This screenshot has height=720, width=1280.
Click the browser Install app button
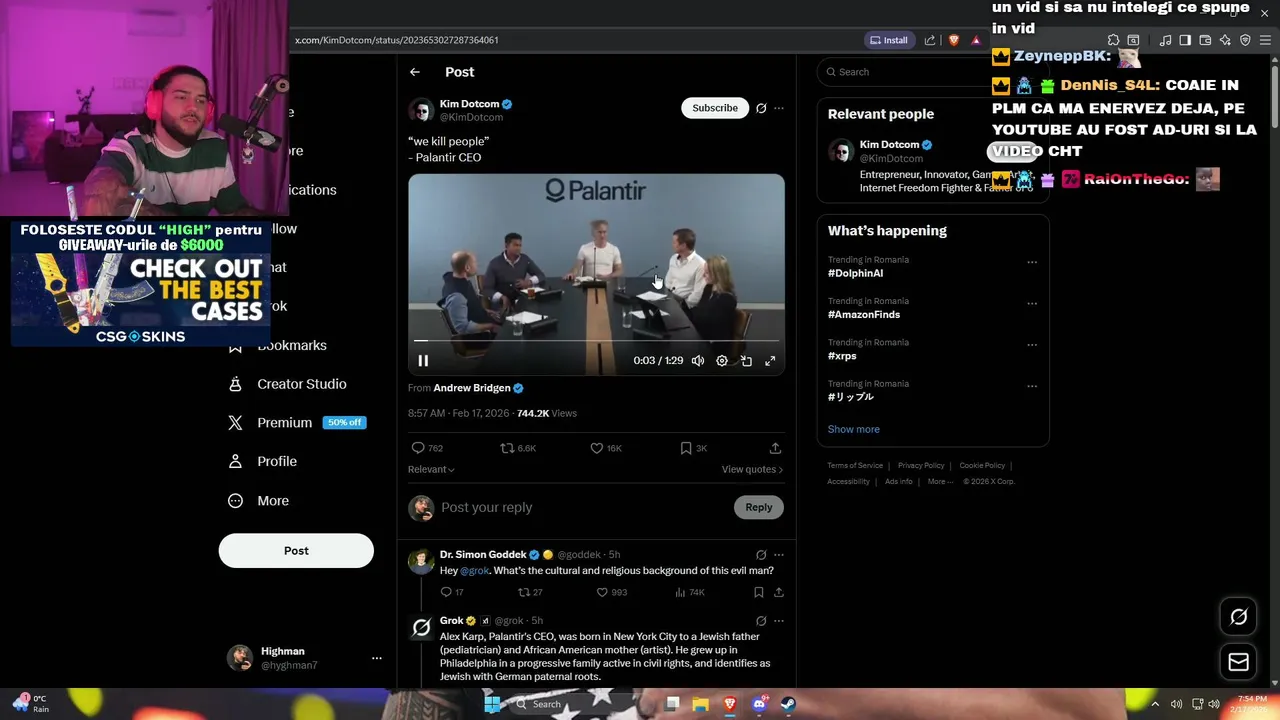(x=889, y=40)
